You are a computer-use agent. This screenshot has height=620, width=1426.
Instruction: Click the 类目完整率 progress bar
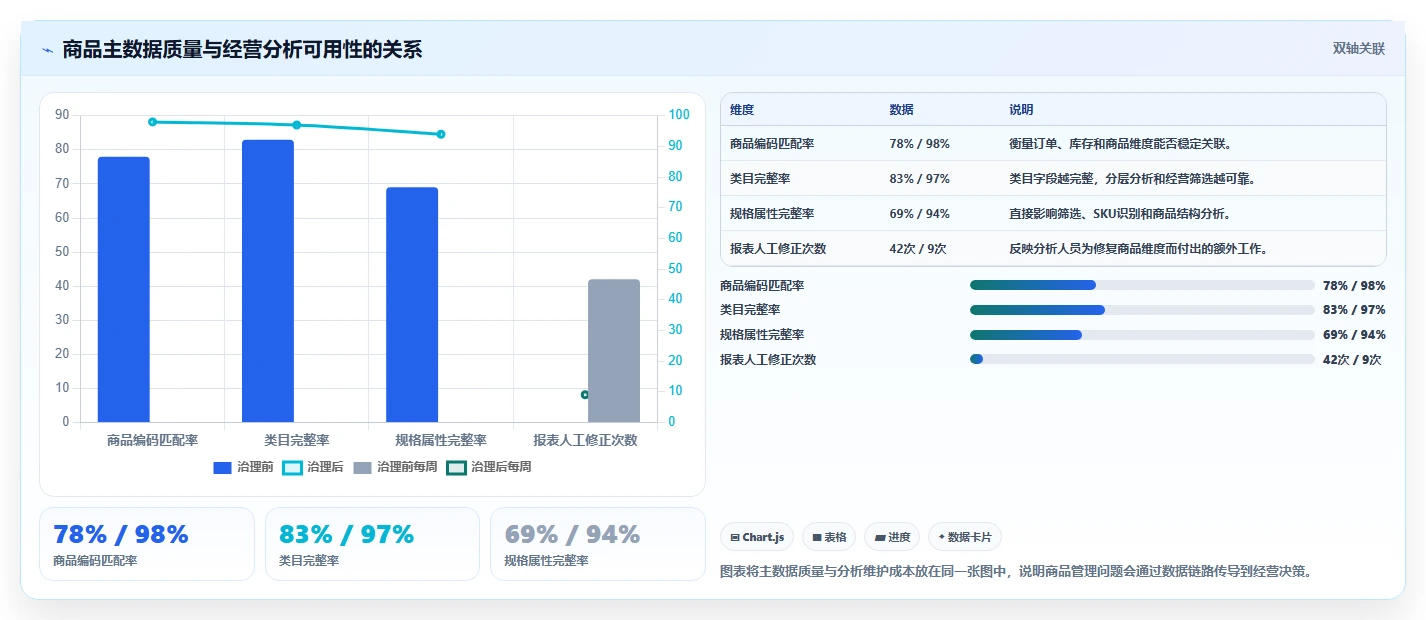(1142, 310)
